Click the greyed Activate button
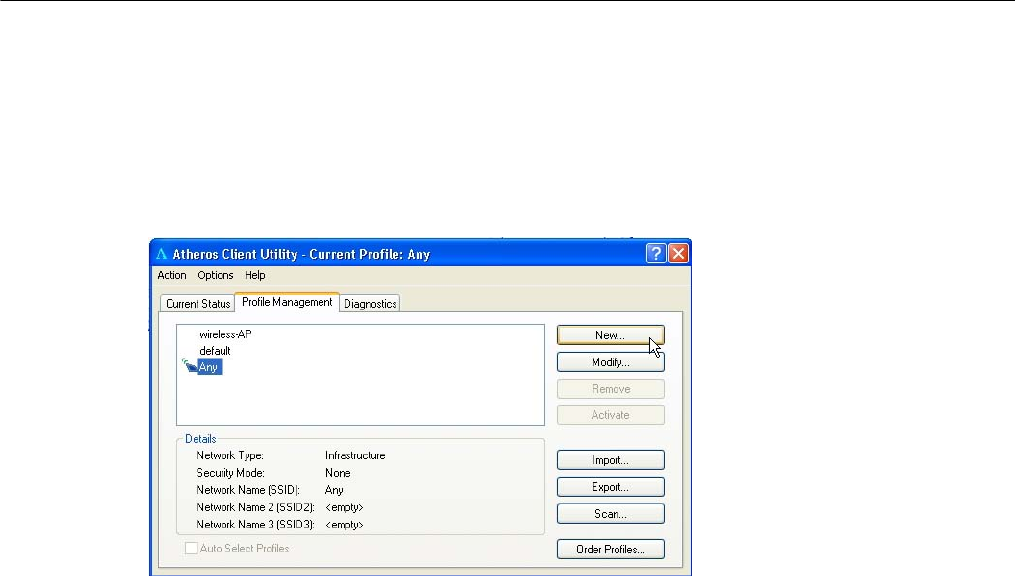 pyautogui.click(x=610, y=415)
